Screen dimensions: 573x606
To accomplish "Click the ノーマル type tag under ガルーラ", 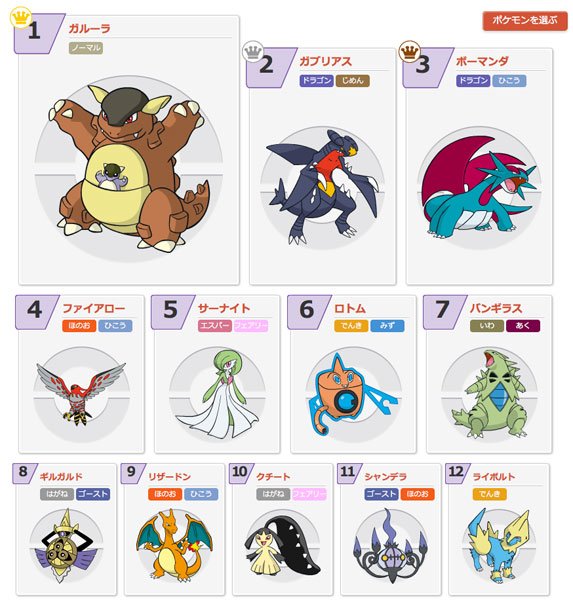I will click(86, 48).
